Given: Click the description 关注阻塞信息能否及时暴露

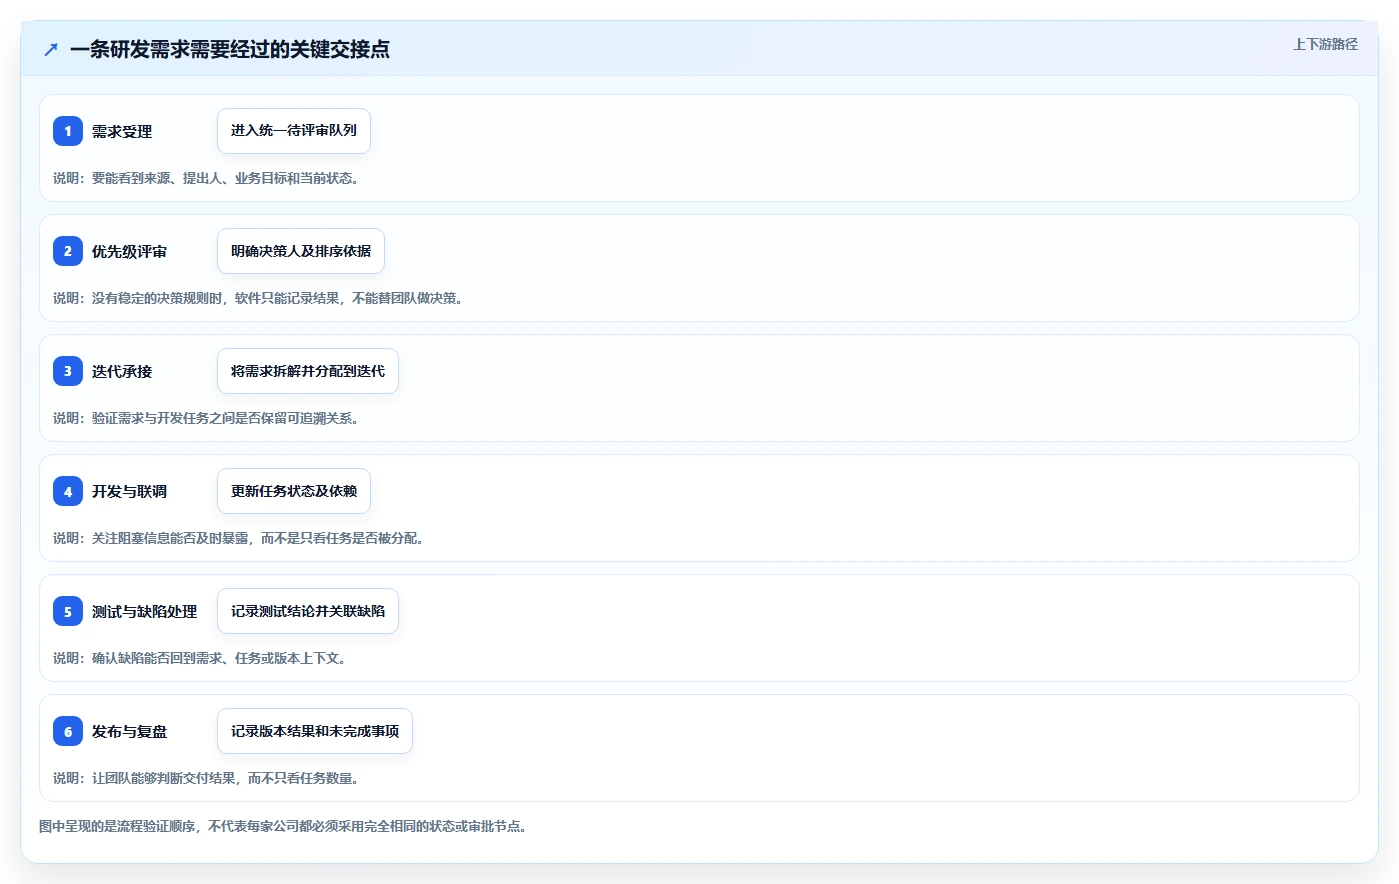Looking at the screenshot, I should pyautogui.click(x=238, y=538).
